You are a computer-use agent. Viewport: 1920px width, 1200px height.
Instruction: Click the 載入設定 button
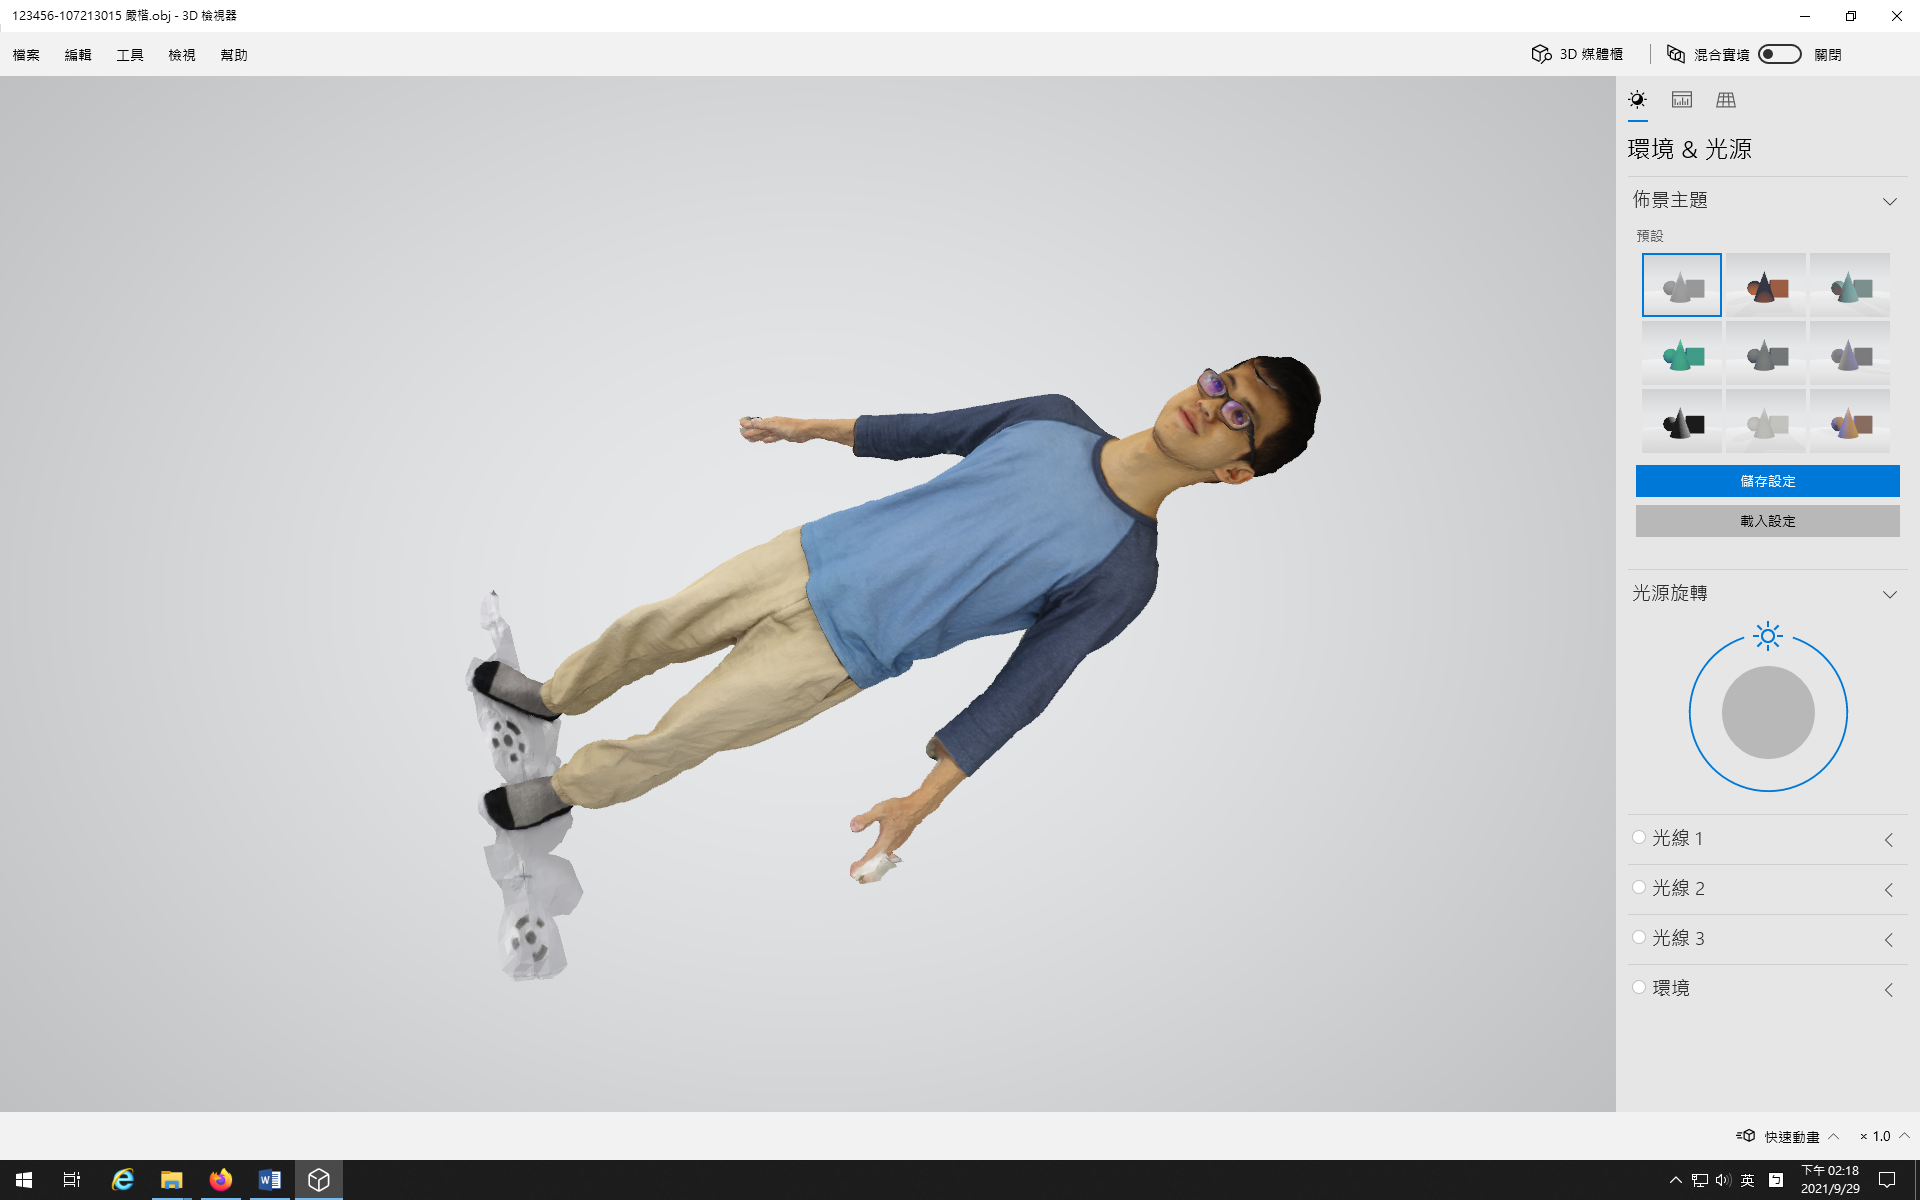[x=1767, y=521]
